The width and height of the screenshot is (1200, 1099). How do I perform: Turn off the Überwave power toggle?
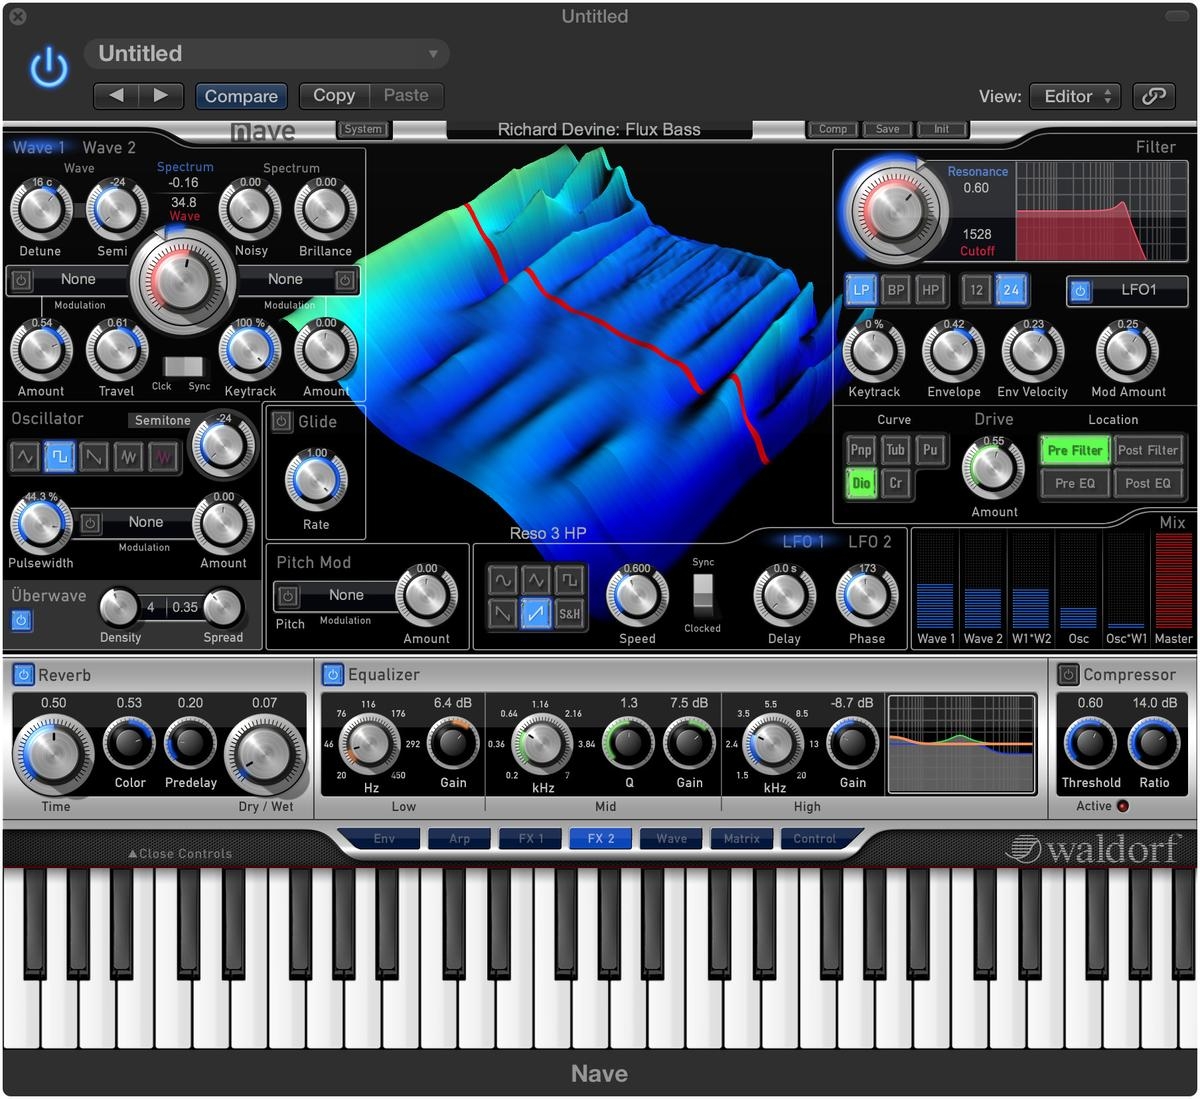click(x=21, y=621)
